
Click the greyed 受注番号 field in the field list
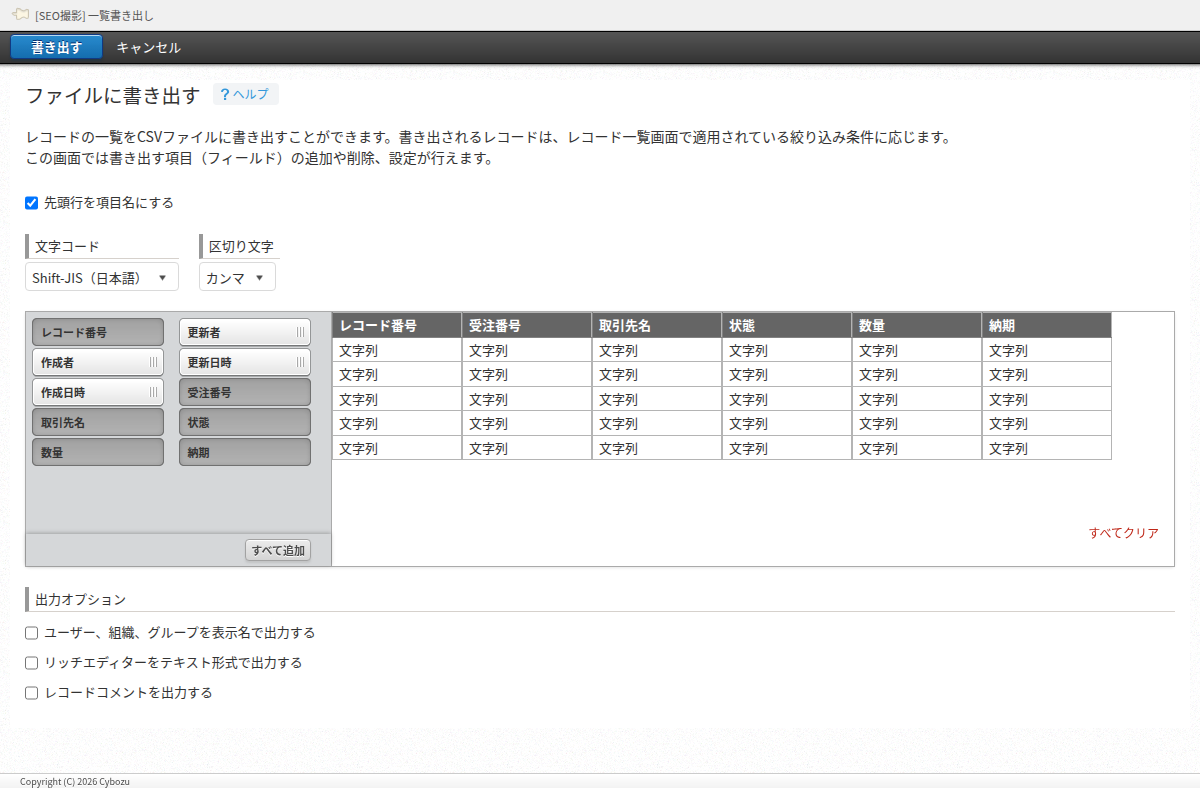point(245,392)
